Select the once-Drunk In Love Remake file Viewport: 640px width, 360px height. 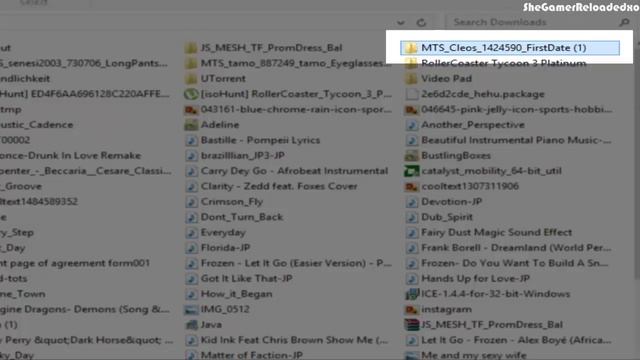tap(71, 156)
